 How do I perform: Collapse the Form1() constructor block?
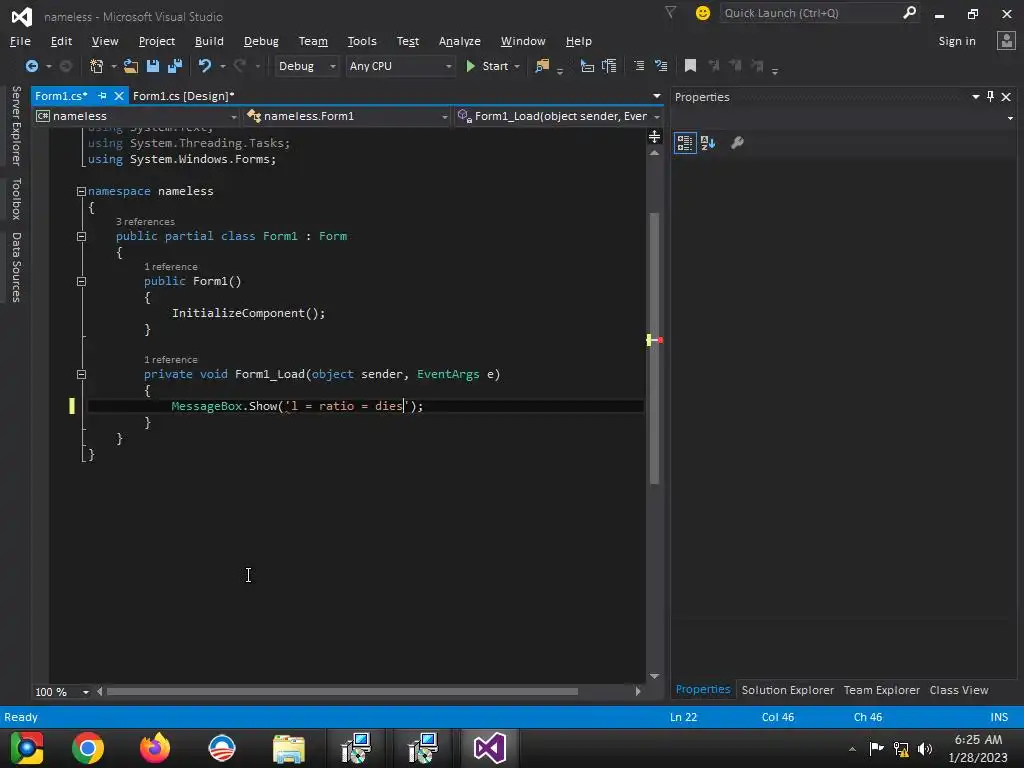[x=81, y=281]
